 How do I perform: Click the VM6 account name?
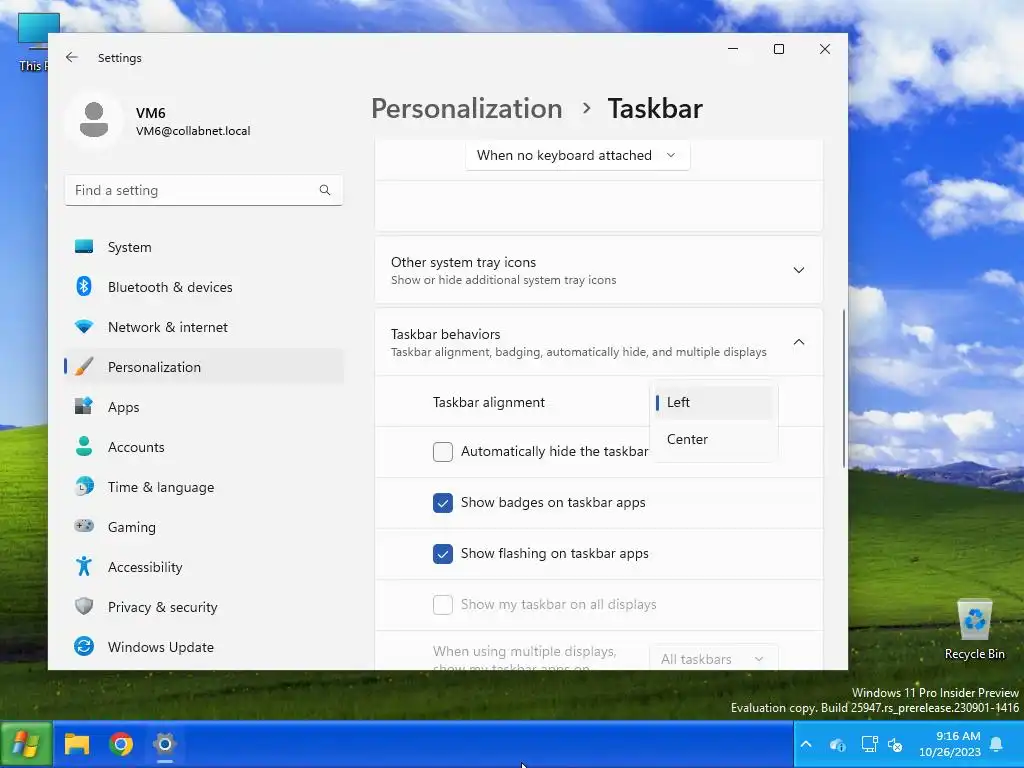(x=151, y=113)
